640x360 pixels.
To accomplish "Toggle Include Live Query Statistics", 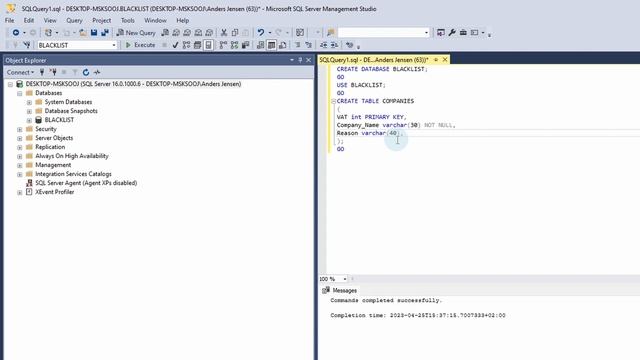I will coord(234,45).
